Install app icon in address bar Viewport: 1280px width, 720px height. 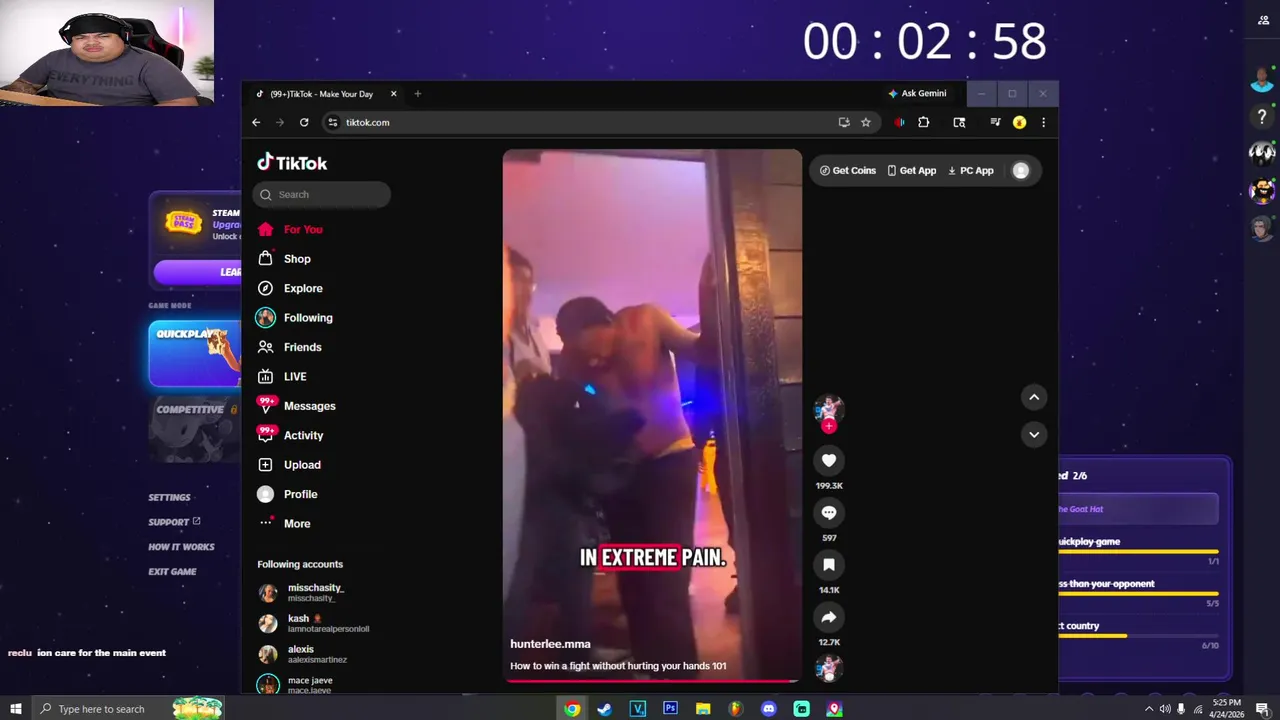pyautogui.click(x=844, y=122)
